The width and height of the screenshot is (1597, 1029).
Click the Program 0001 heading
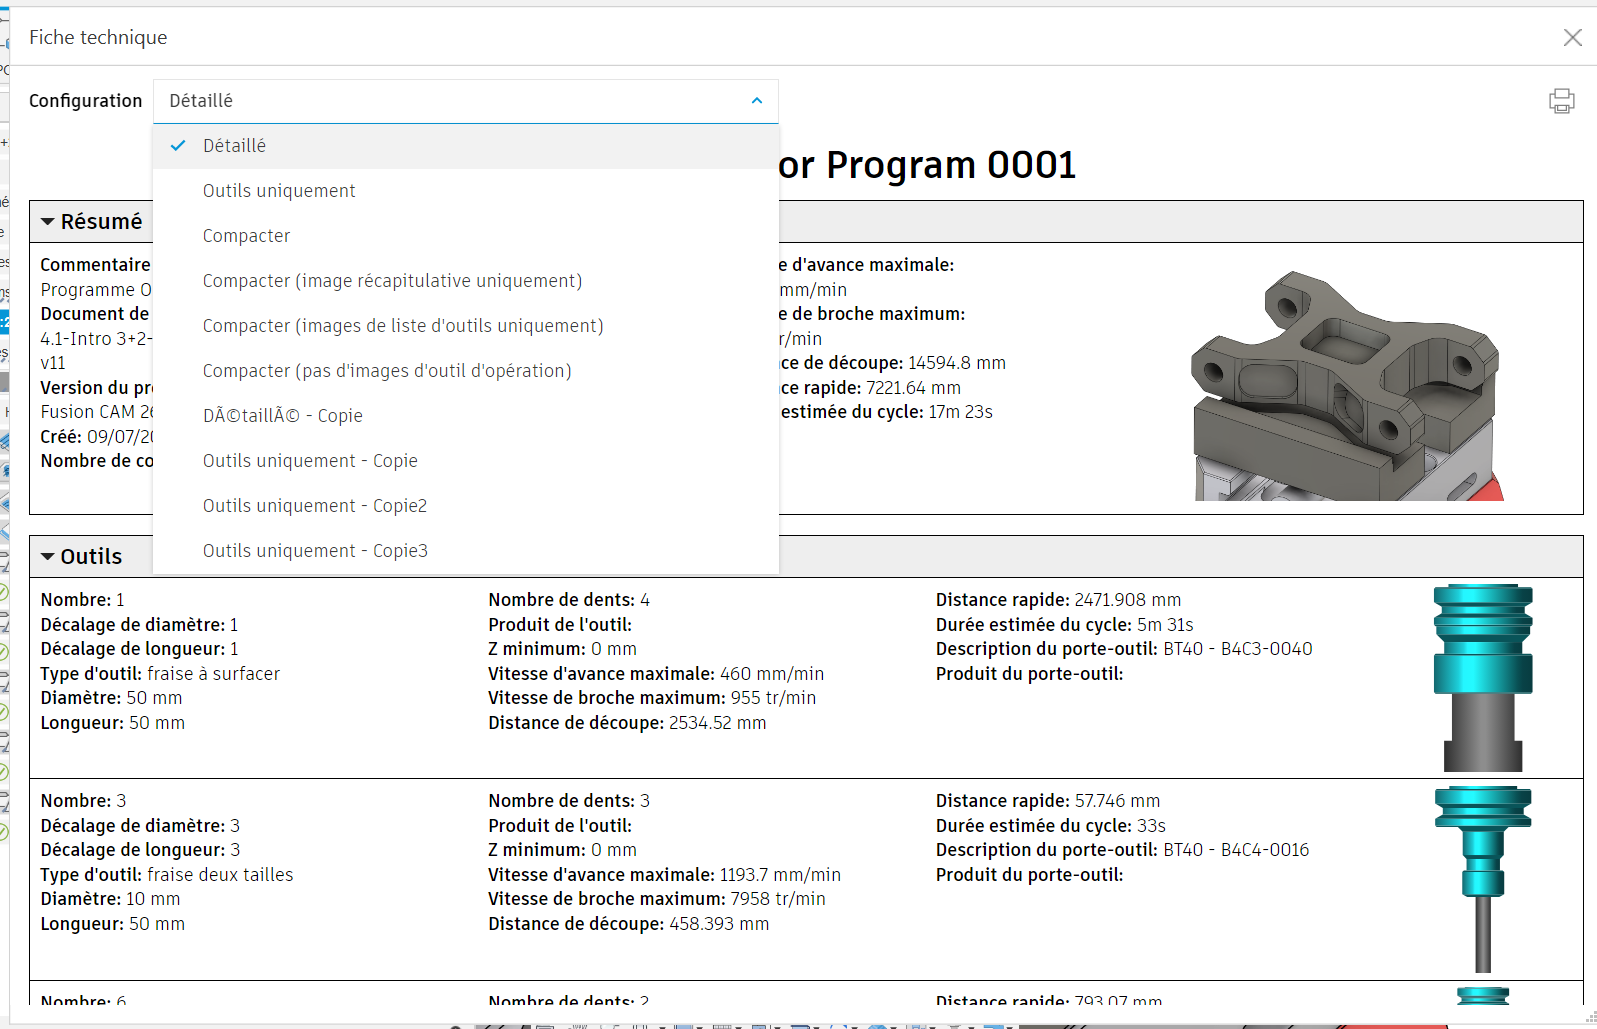coord(927,165)
